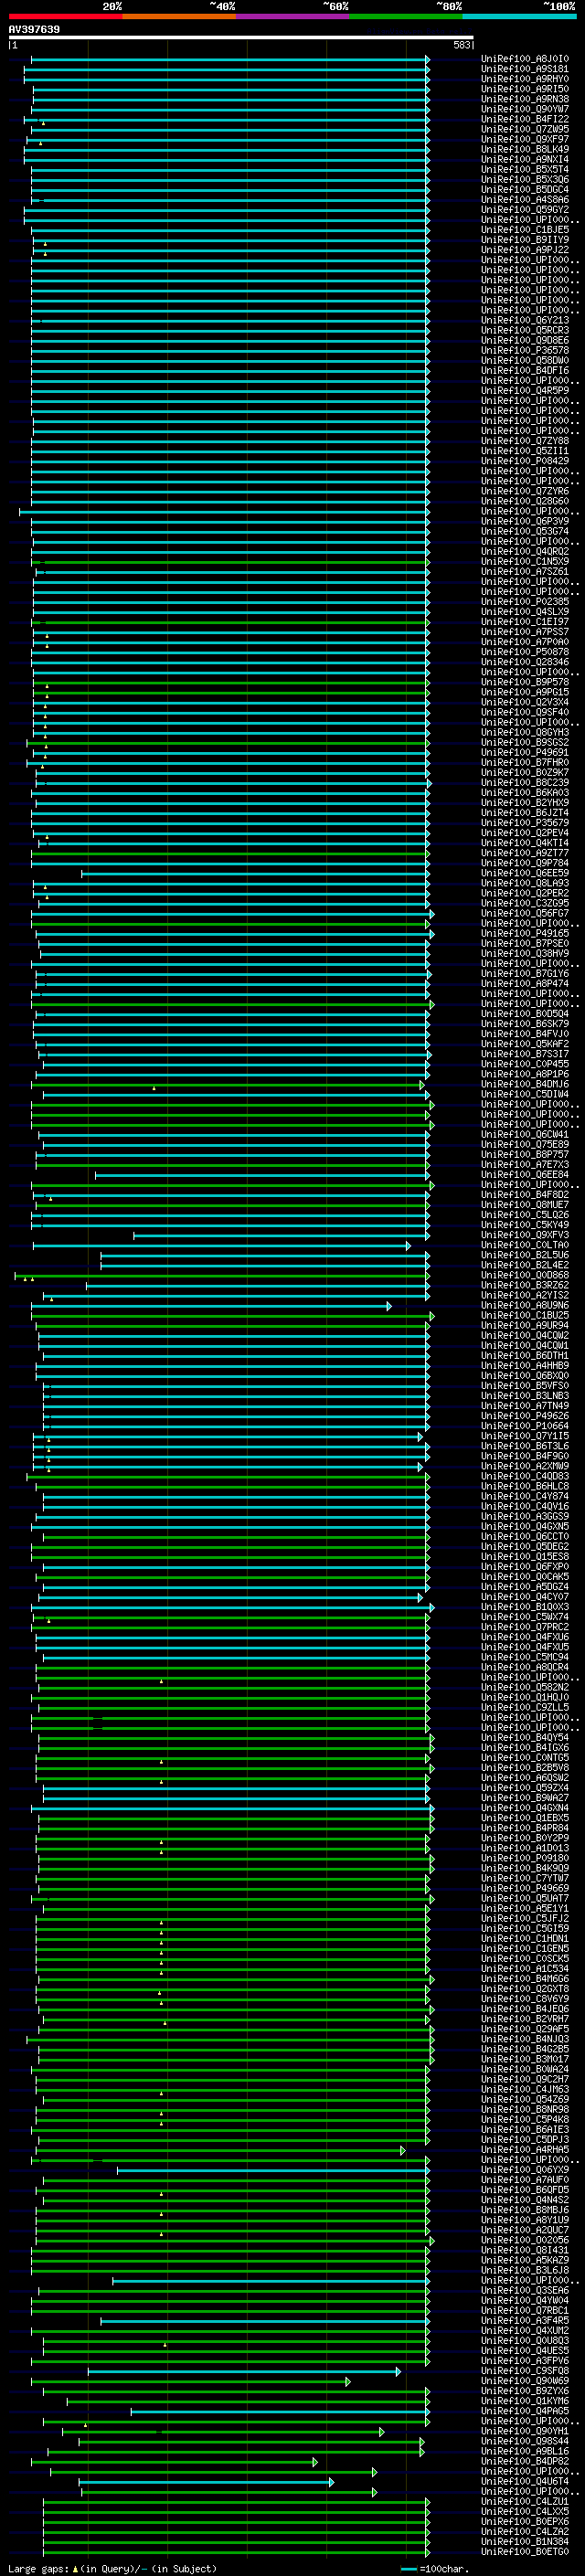The image size is (585, 2576).
Task: Open UniRef100_C4QD83 hit
Action: pos(525,1476)
